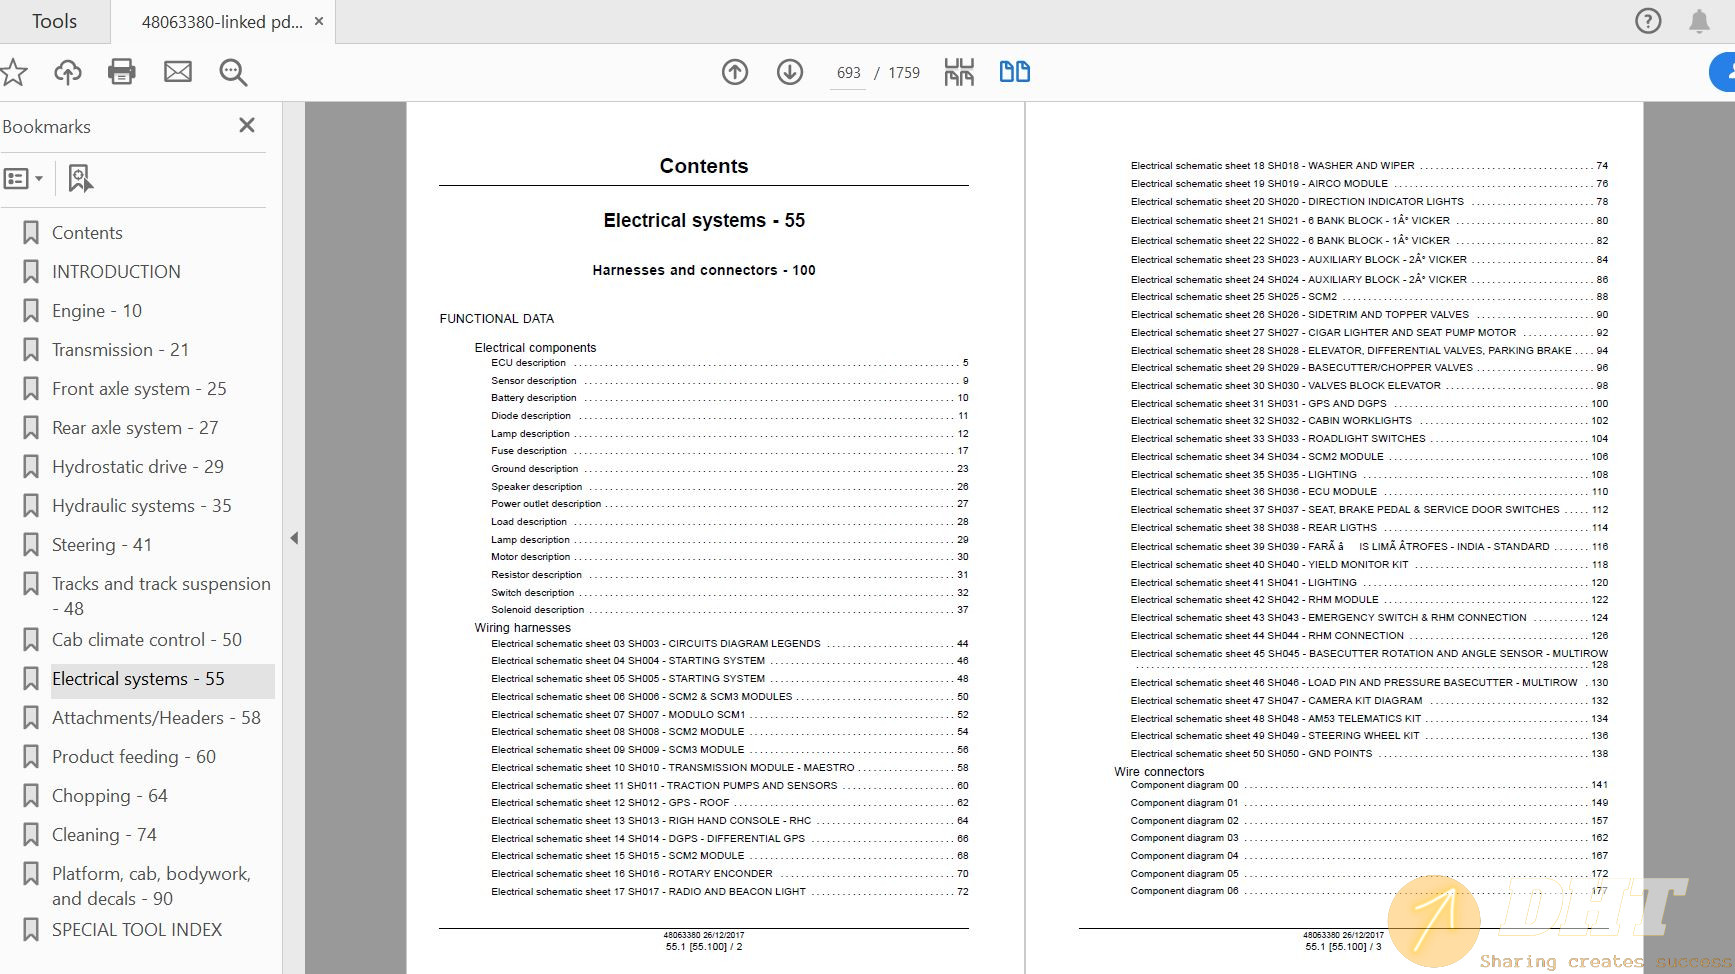
Task: Select the 48063380-linked pdf tab
Action: (x=221, y=22)
